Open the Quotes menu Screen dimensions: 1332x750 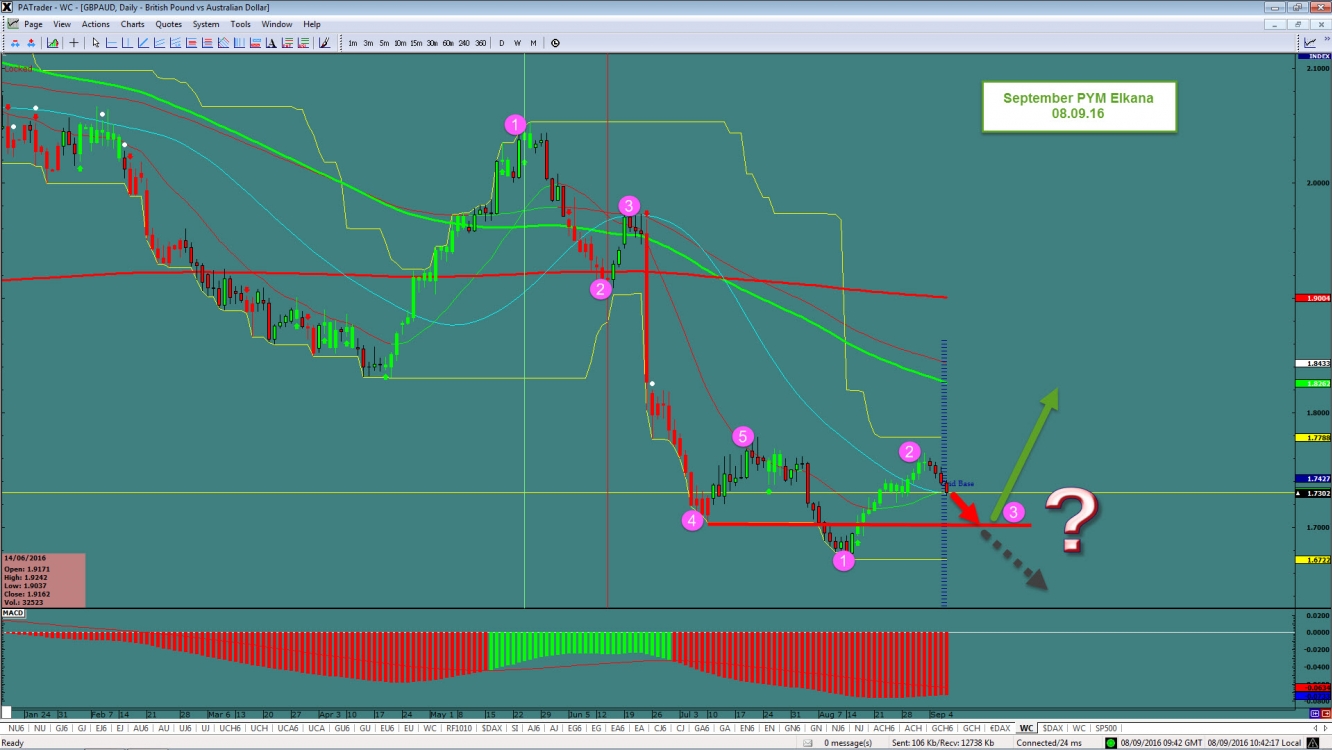168,24
